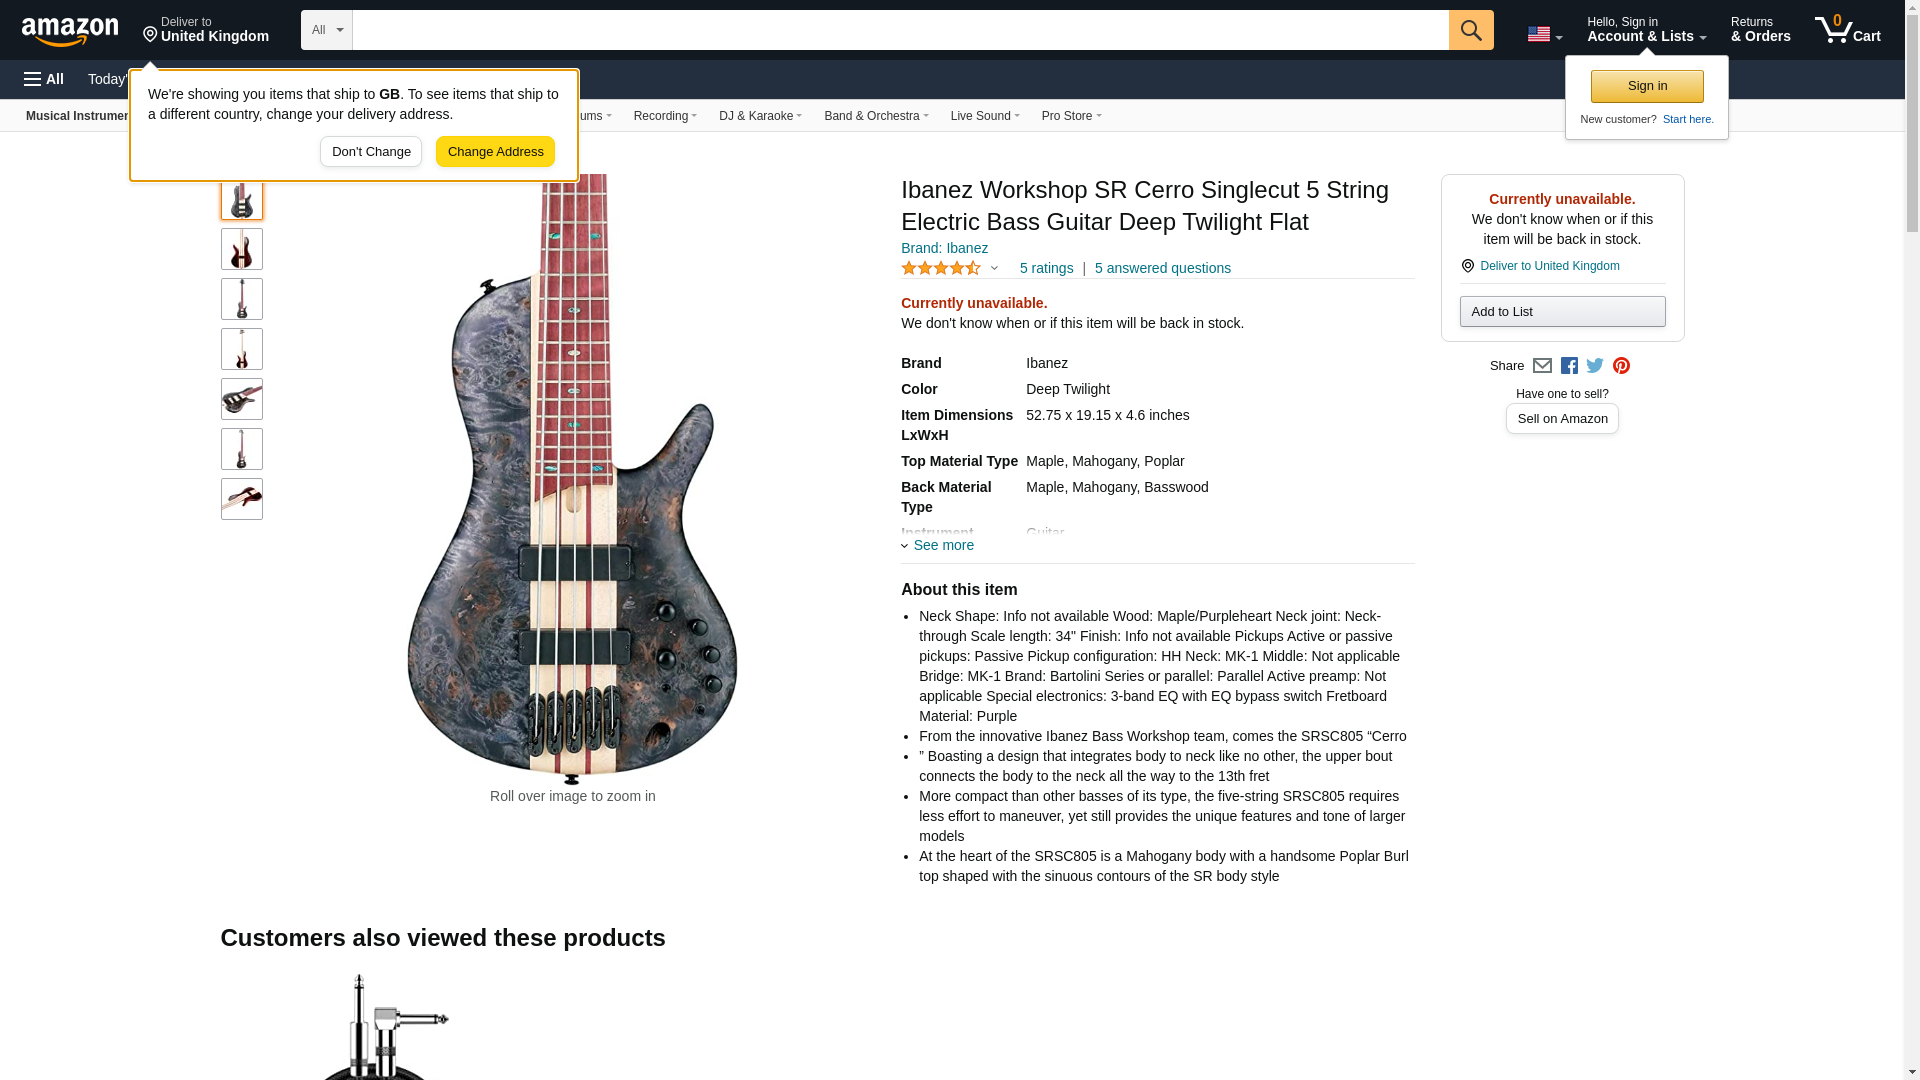Open the Live Sound category menu
1920x1080 pixels.
pyautogui.click(x=984, y=116)
